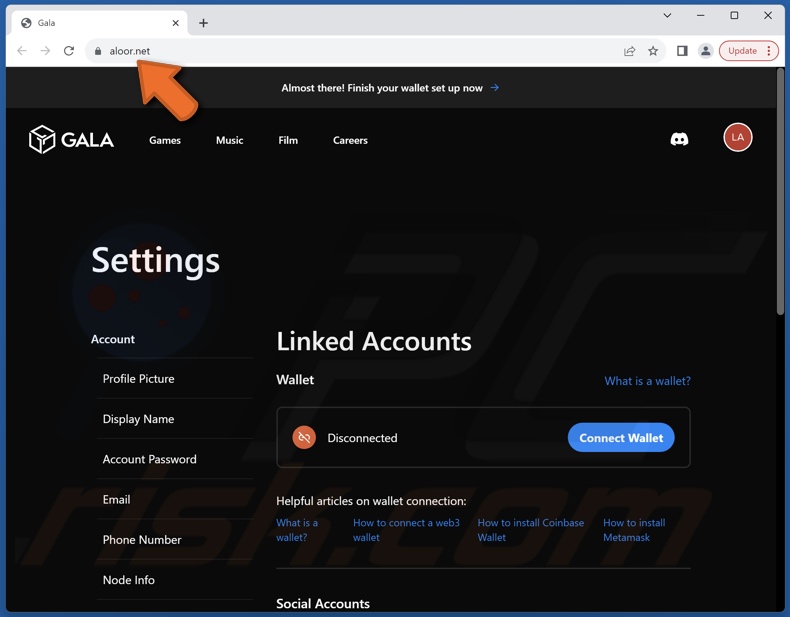Click the wallet setup banner

tap(390, 88)
